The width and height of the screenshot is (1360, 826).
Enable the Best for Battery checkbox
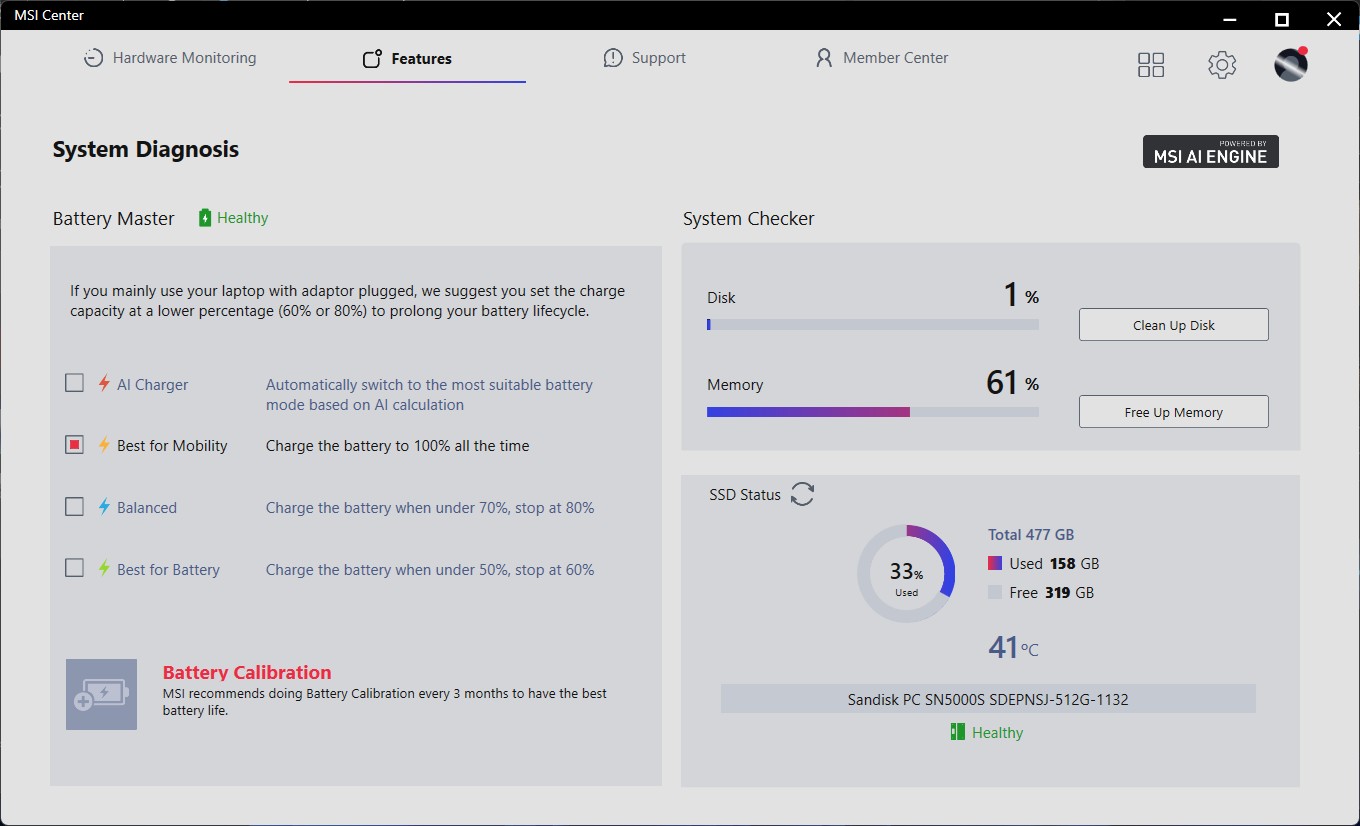[74, 569]
